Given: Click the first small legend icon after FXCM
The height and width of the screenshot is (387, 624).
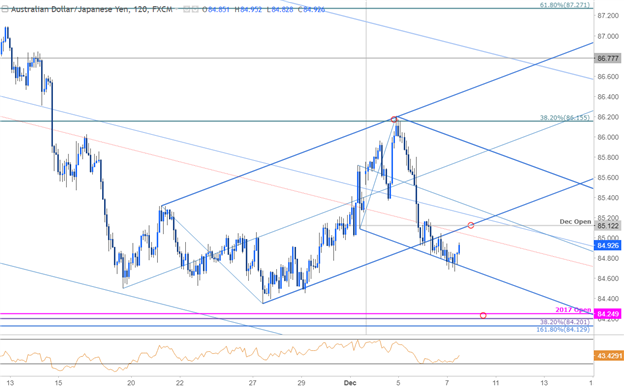Looking at the screenshot, I should (x=187, y=9).
